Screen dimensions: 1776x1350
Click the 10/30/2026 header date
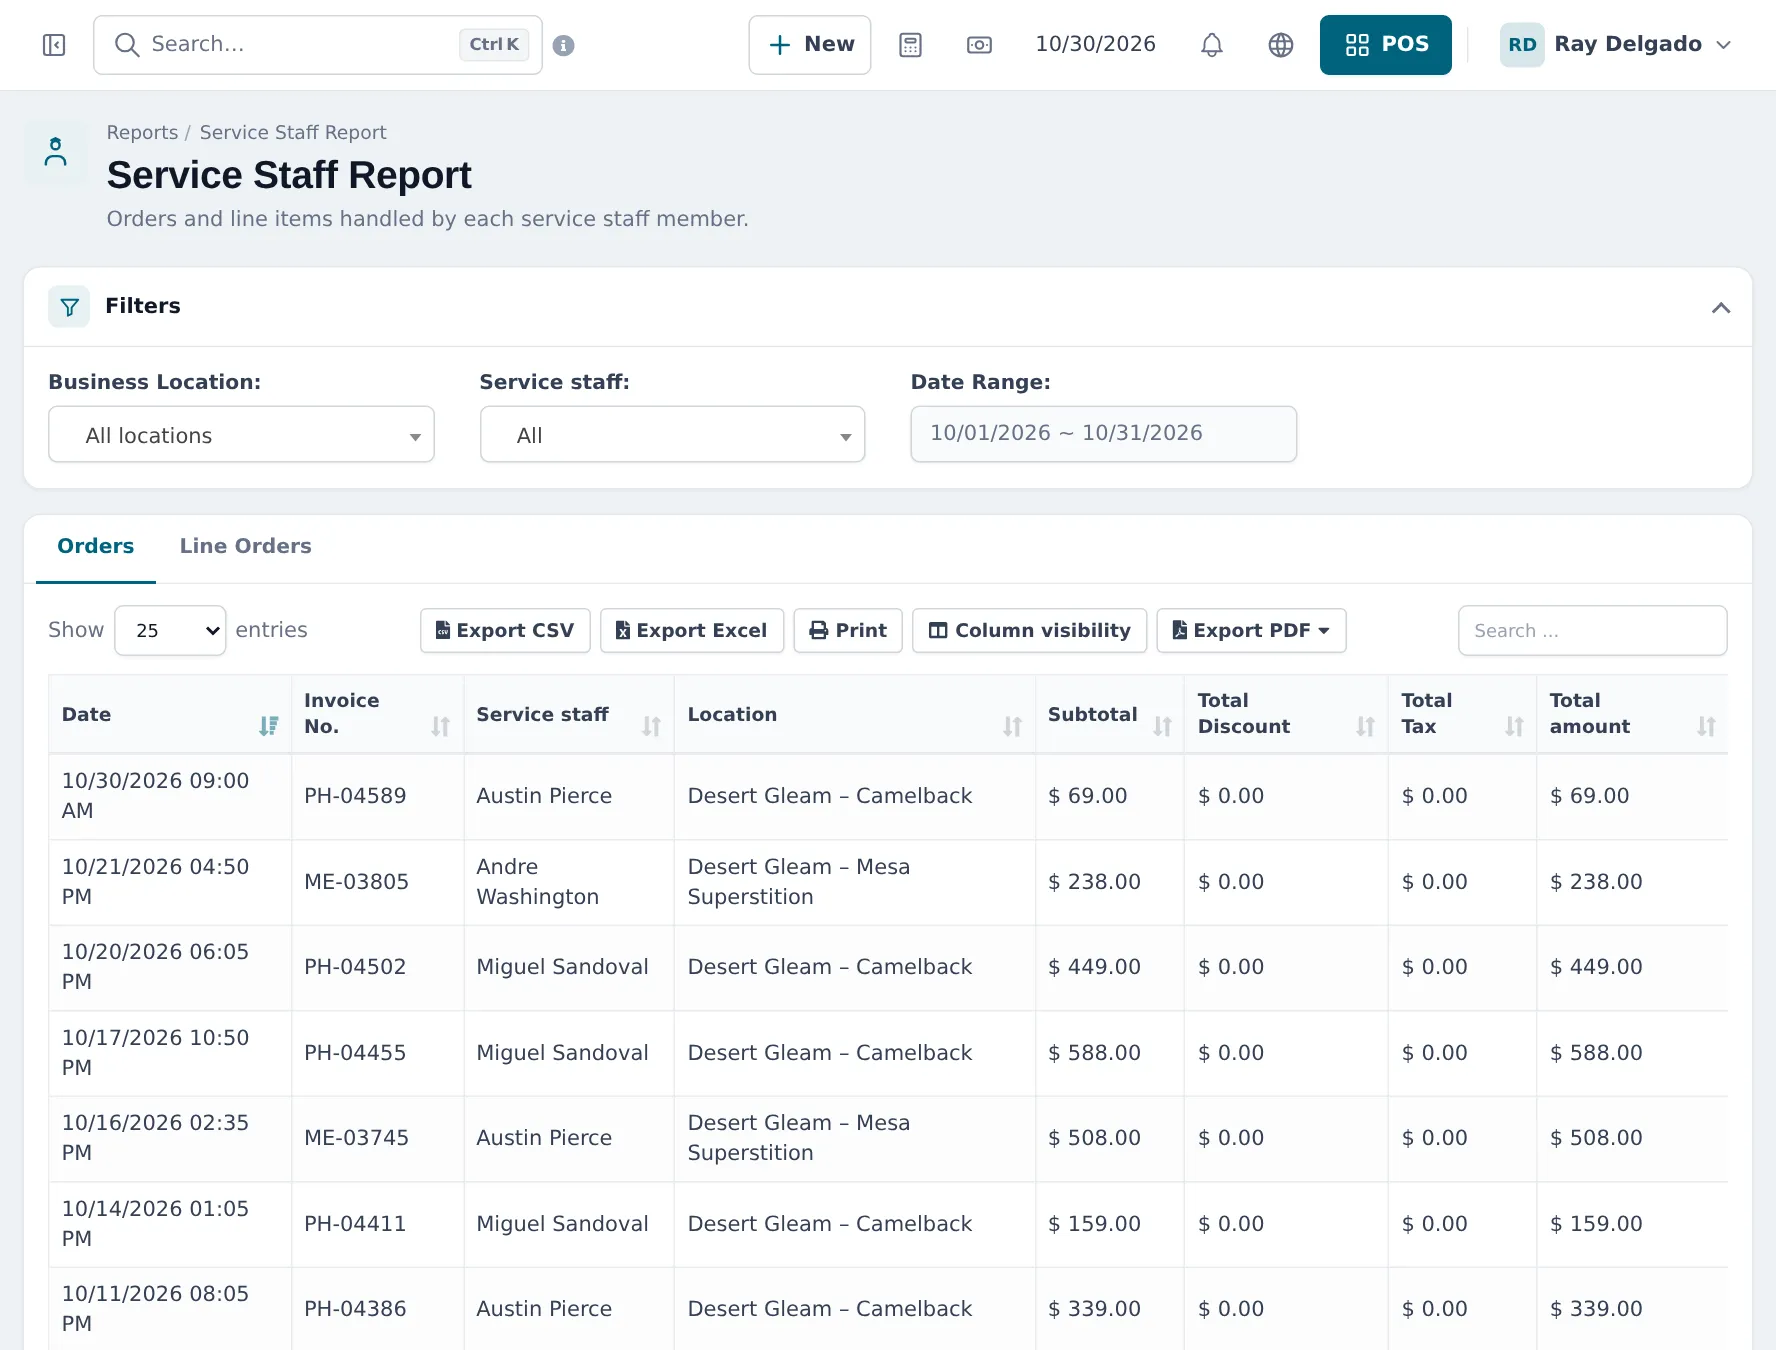[1095, 45]
